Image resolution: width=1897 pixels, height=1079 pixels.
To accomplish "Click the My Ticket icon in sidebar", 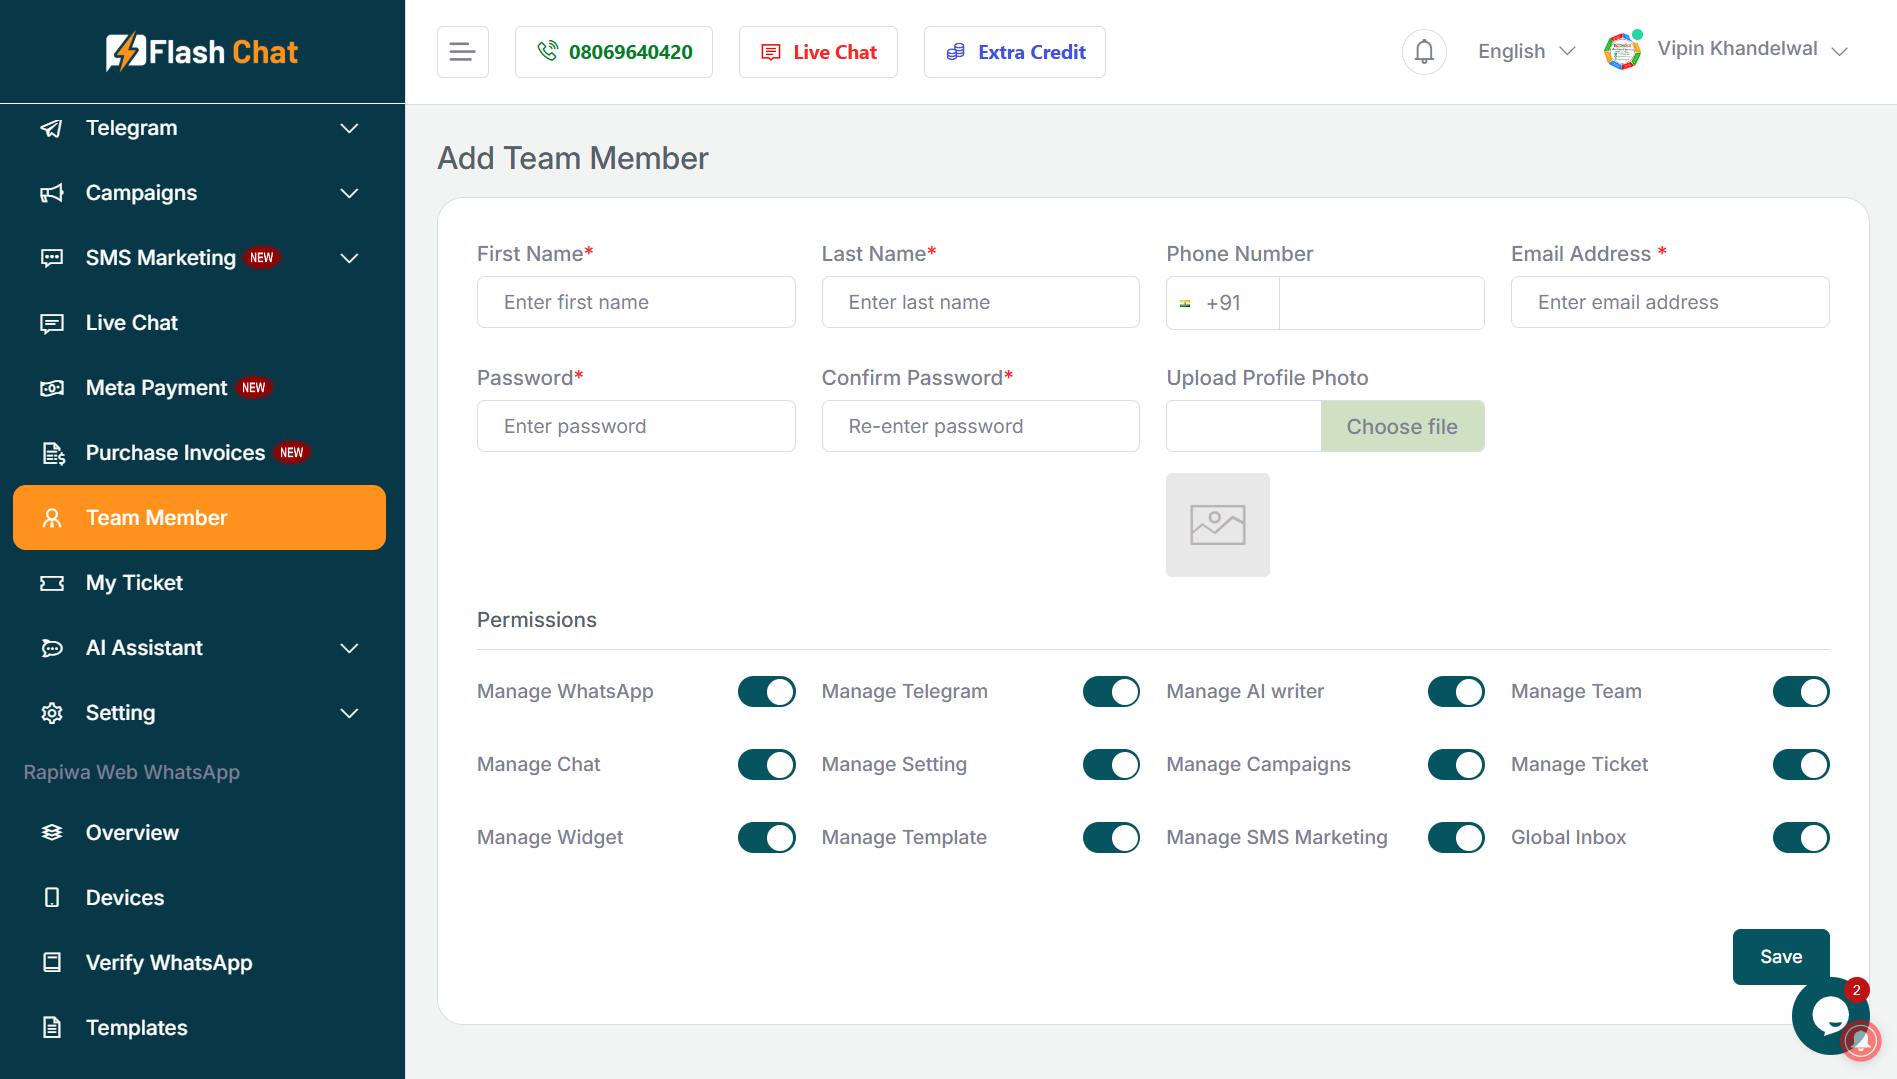I will 52,583.
